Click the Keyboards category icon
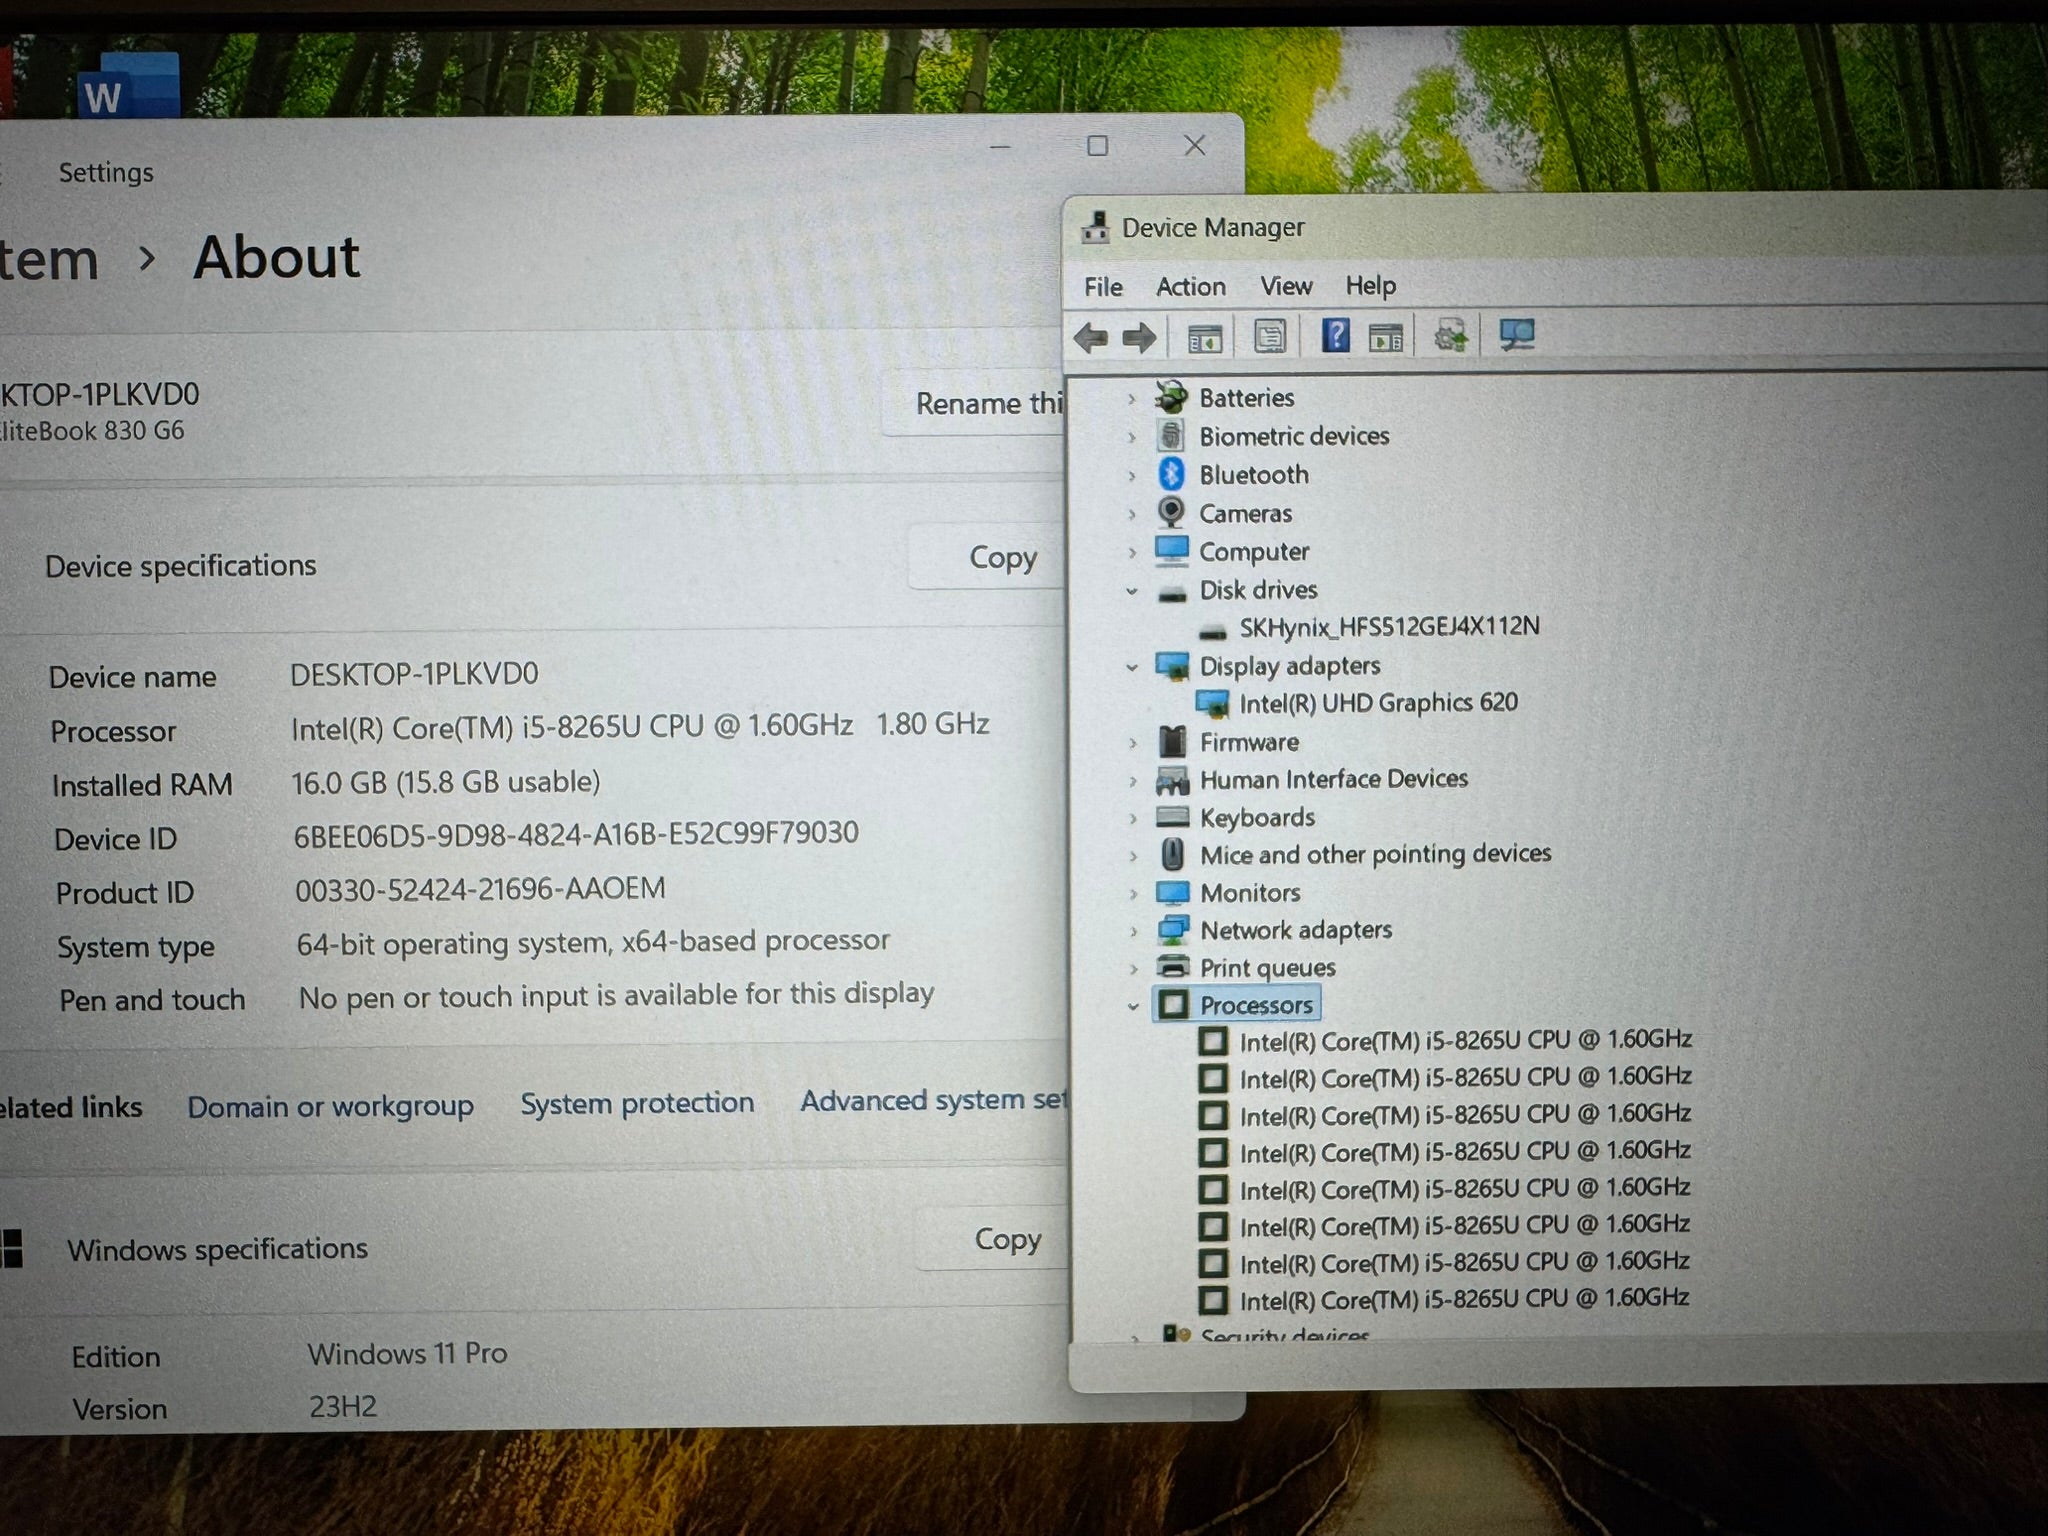The image size is (2048, 1536). [x=1172, y=817]
